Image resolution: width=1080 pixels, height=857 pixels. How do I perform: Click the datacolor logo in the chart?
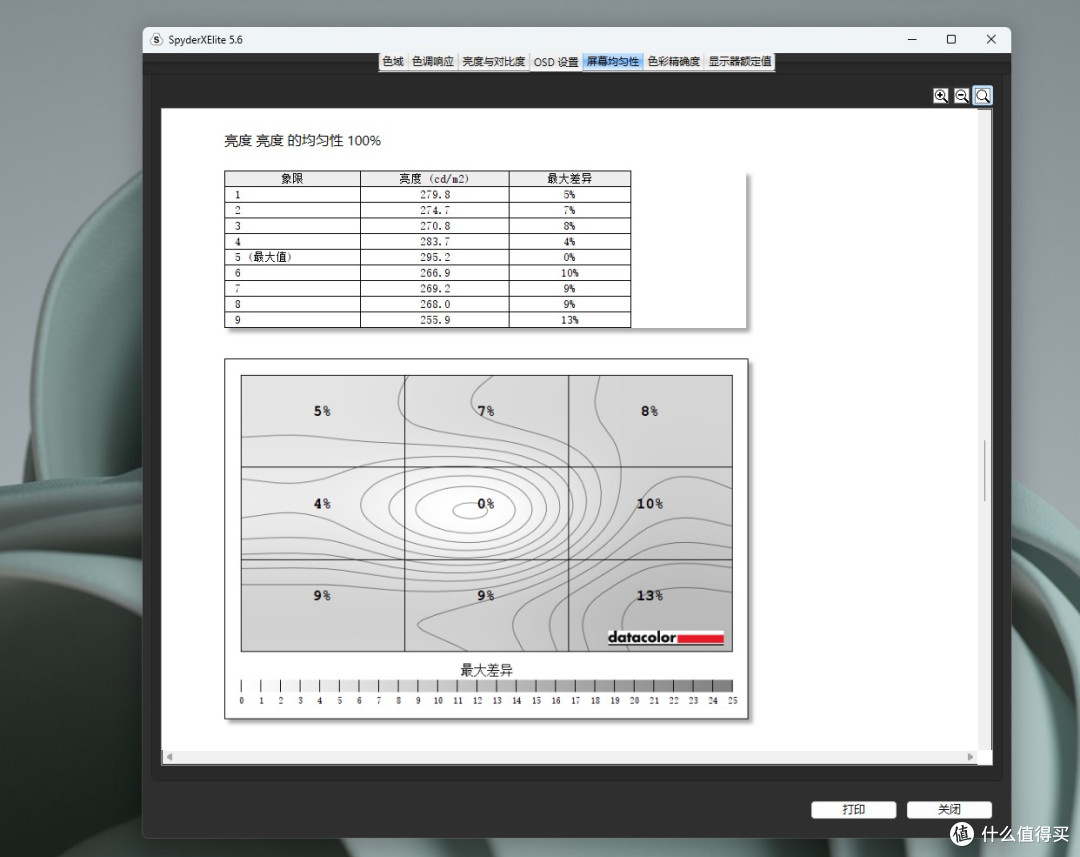point(665,637)
